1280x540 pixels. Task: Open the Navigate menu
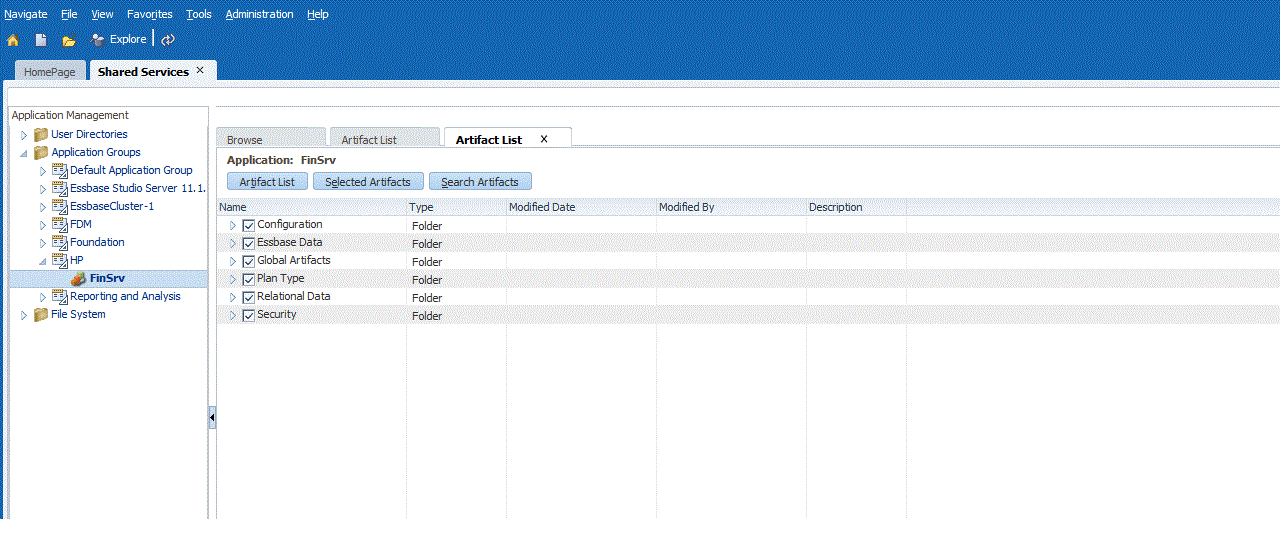point(26,14)
